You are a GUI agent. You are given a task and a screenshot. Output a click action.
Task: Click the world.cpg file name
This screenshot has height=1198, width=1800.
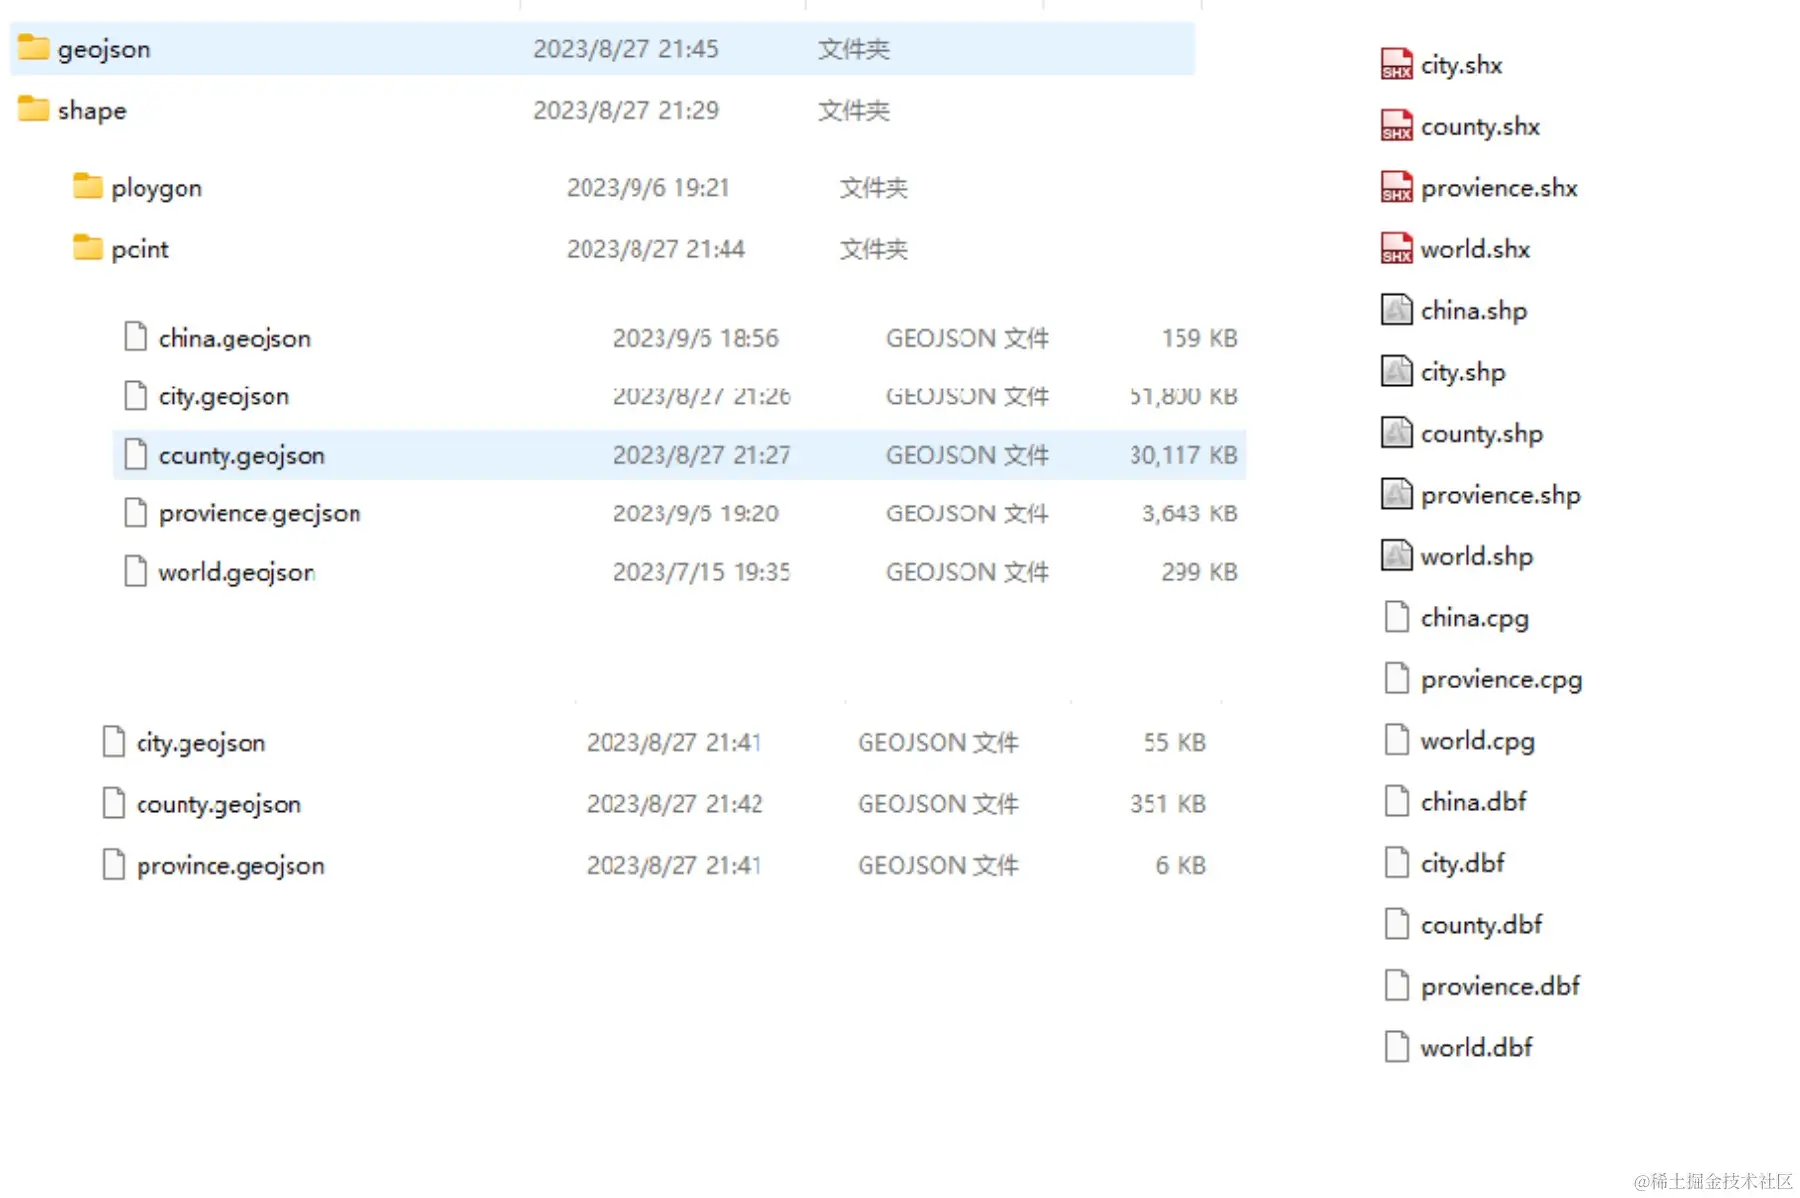[1477, 741]
